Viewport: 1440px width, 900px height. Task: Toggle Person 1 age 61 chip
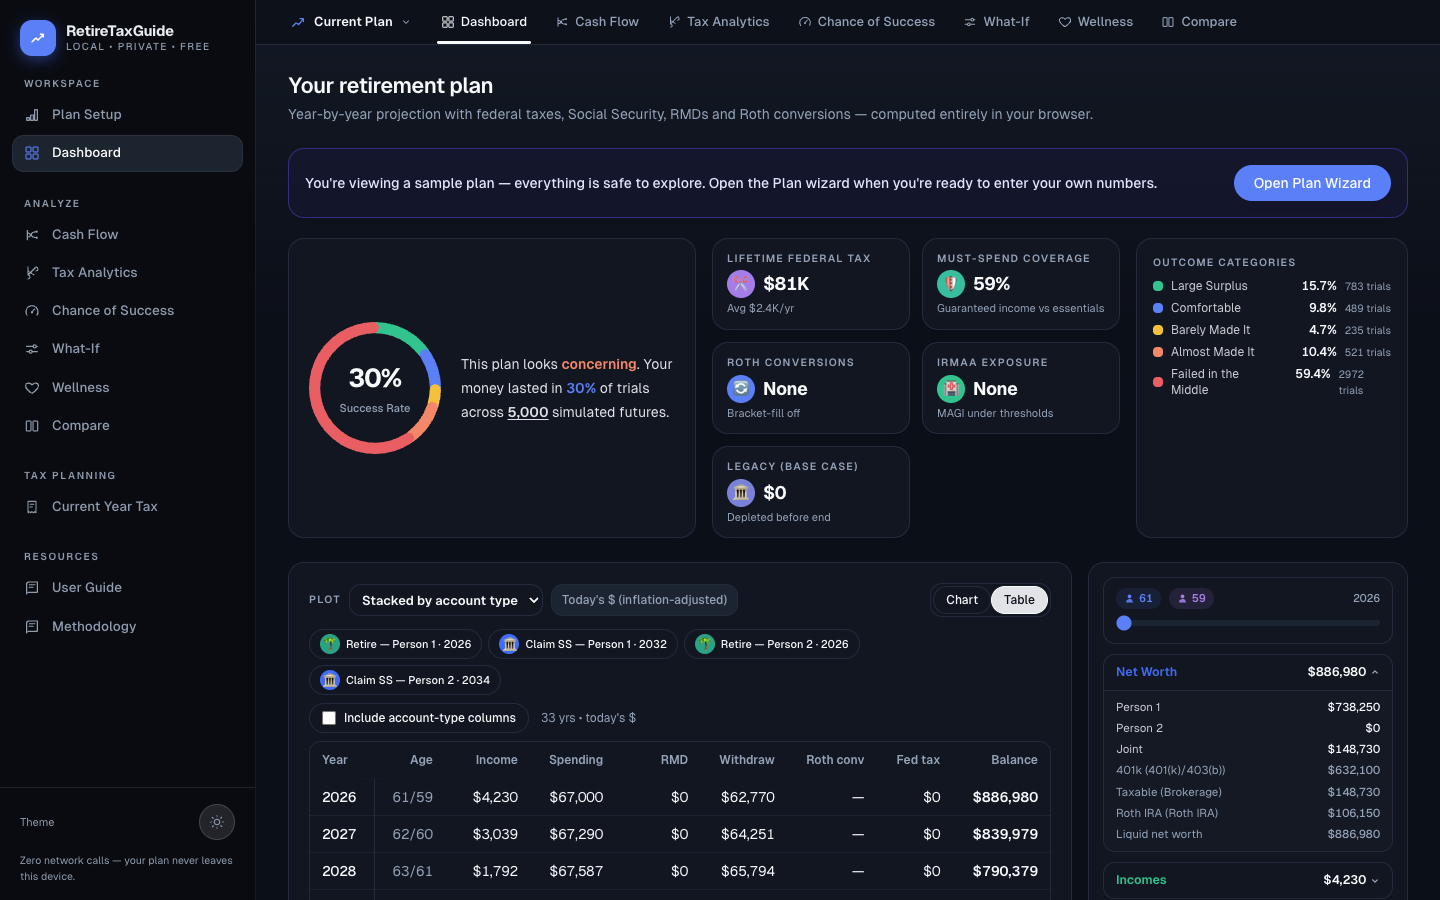[x=1139, y=599]
